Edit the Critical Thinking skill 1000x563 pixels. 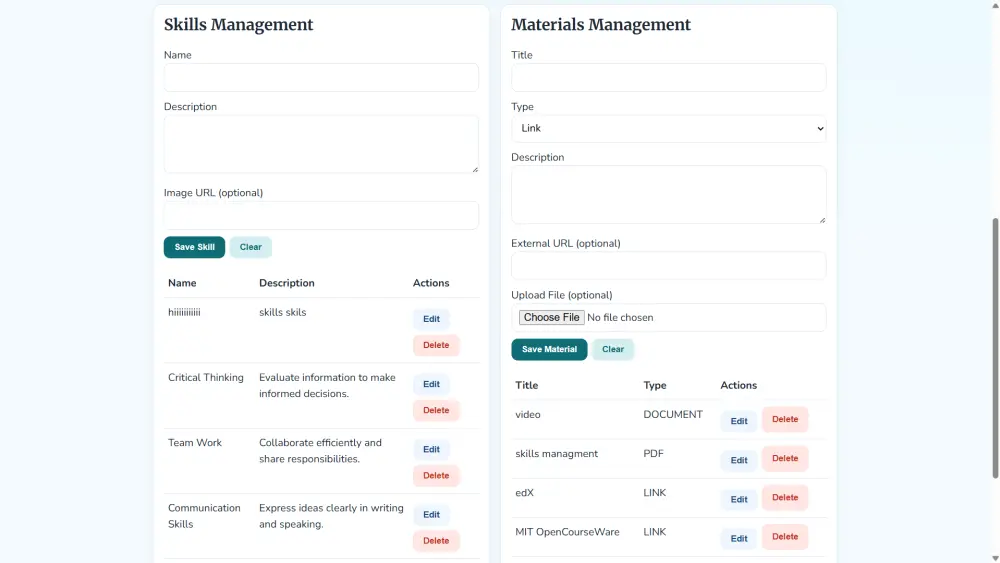tap(431, 384)
